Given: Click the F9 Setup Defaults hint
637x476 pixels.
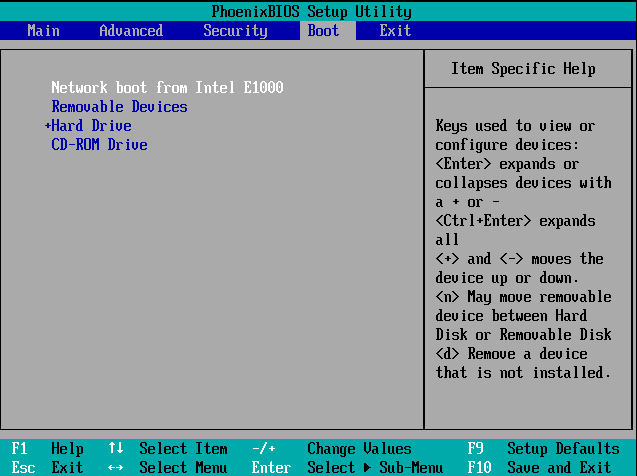Looking at the screenshot, I should [x=544, y=448].
